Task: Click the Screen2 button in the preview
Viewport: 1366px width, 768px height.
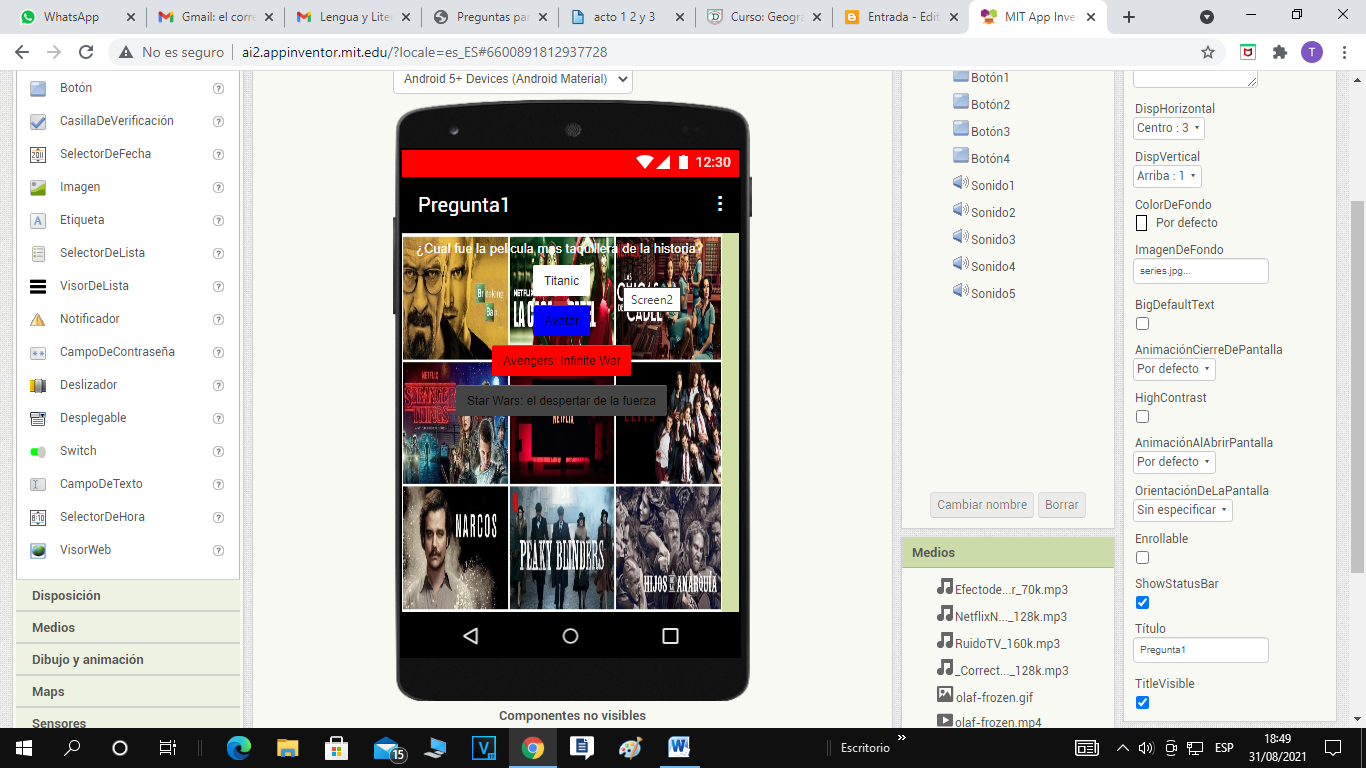Action: coord(652,300)
